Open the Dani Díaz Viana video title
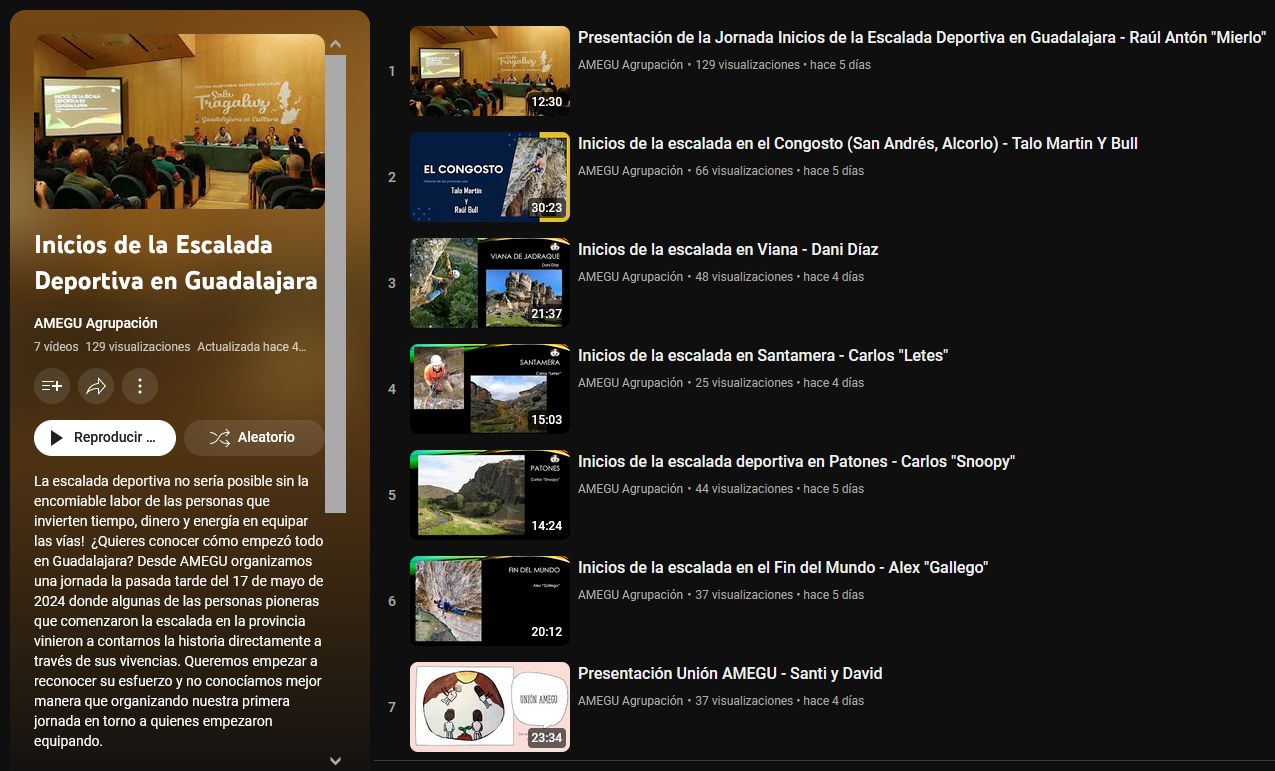 coord(728,250)
